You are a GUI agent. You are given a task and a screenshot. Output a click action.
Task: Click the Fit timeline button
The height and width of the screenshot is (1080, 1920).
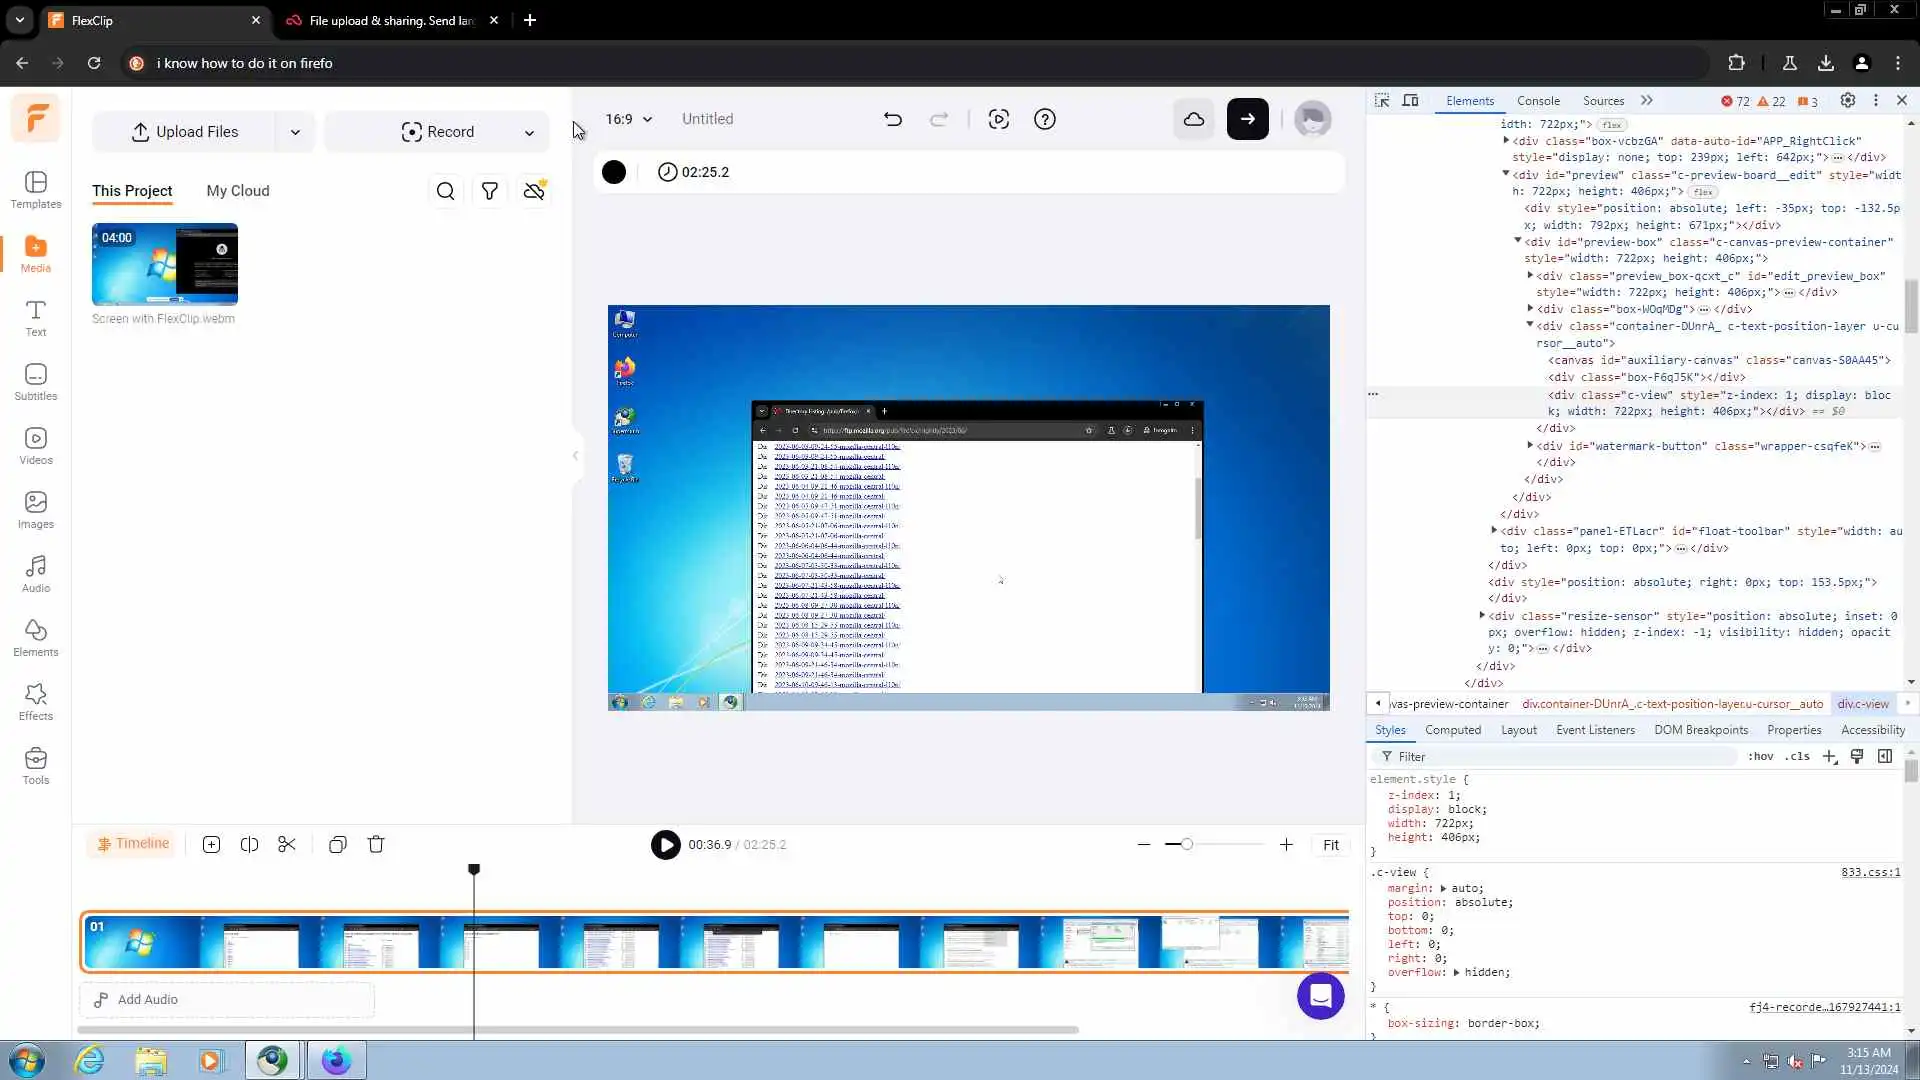click(1331, 845)
